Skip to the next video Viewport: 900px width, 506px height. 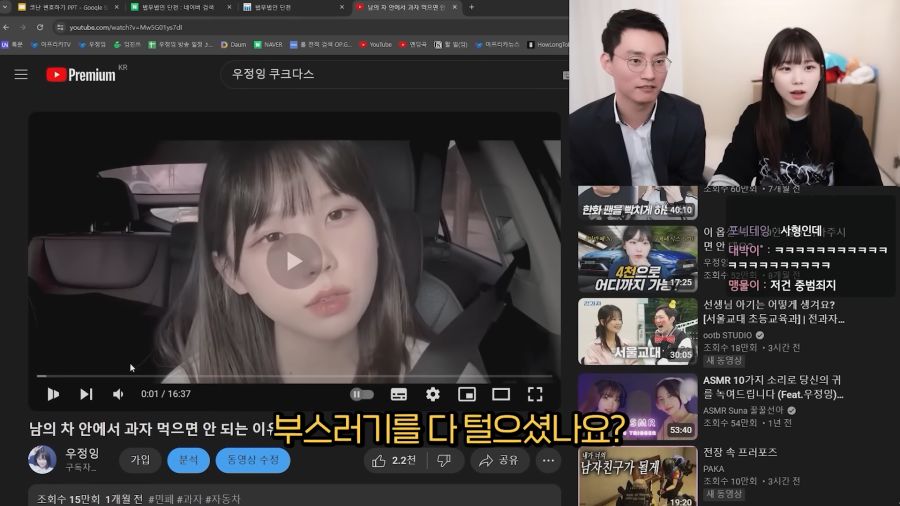[x=86, y=394]
